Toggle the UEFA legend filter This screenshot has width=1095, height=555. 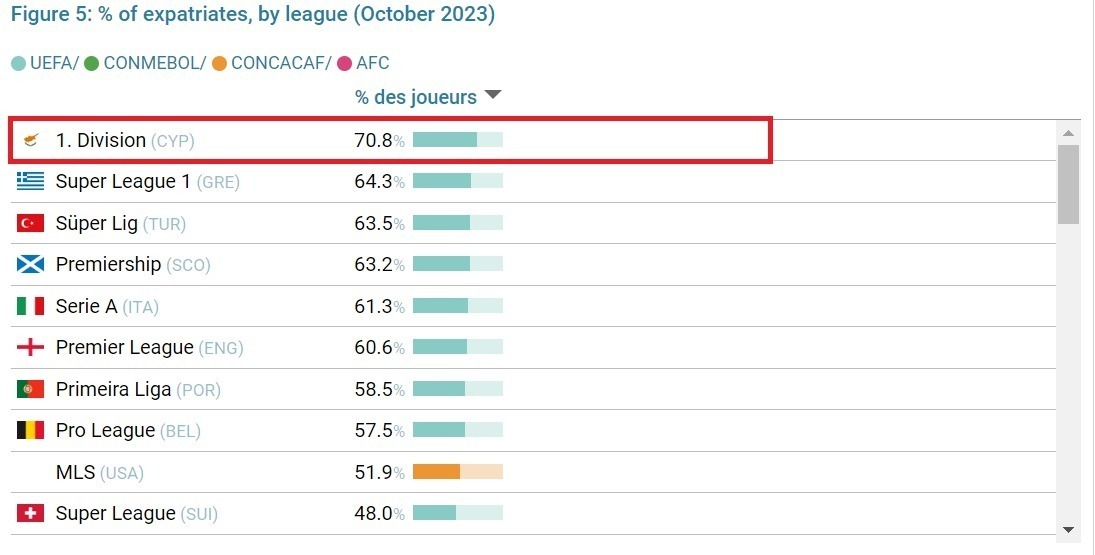(45, 64)
